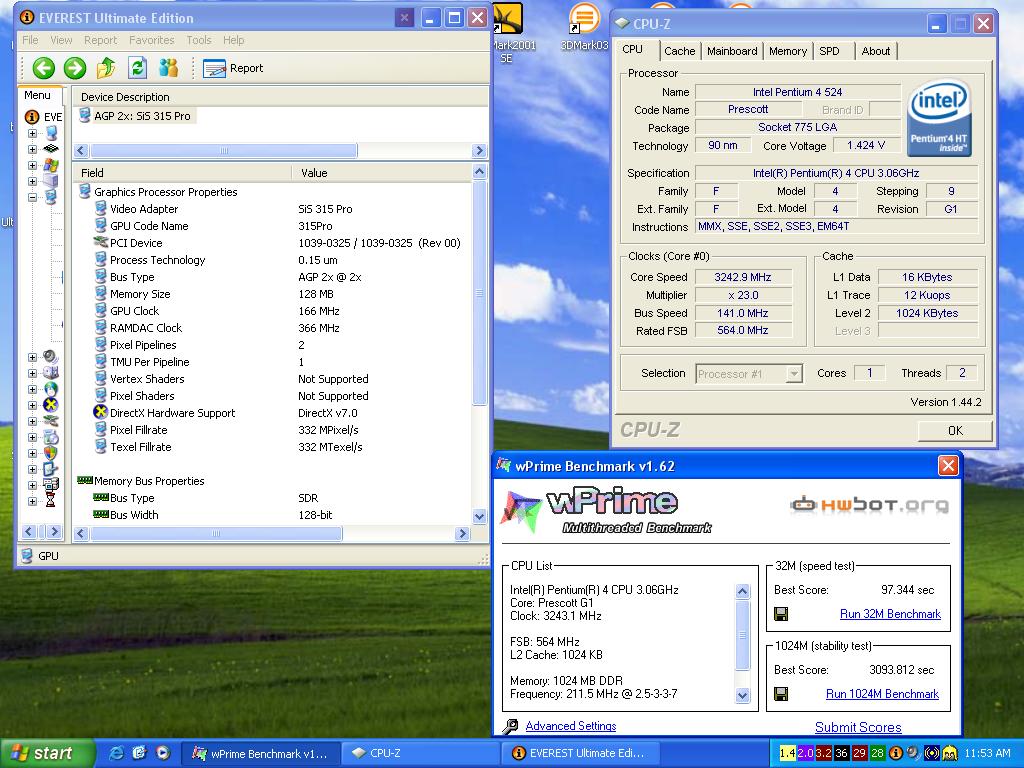Switch to wPrime Benchmark via its taskbar button
This screenshot has width=1024, height=768.
[260, 753]
